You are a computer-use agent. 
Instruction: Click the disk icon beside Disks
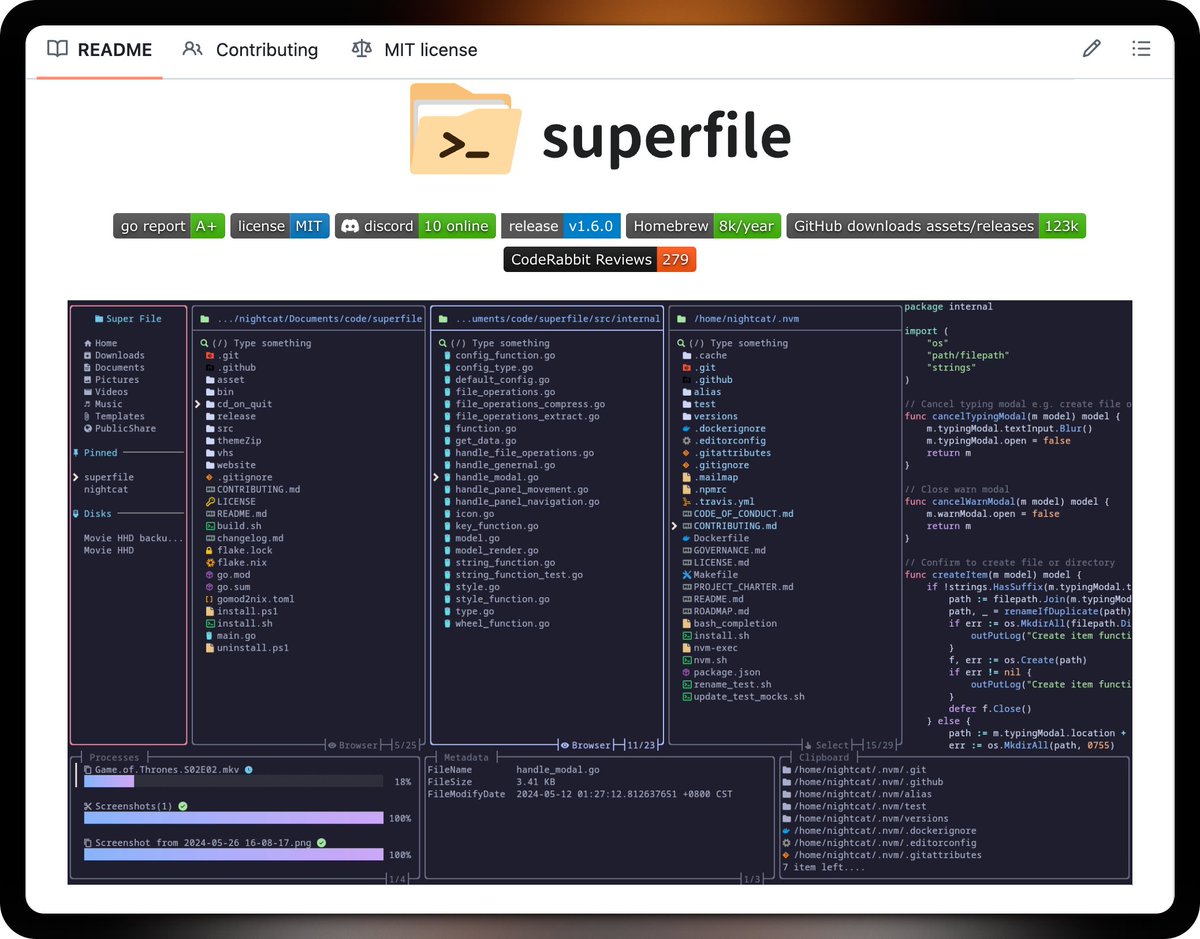coord(75,514)
